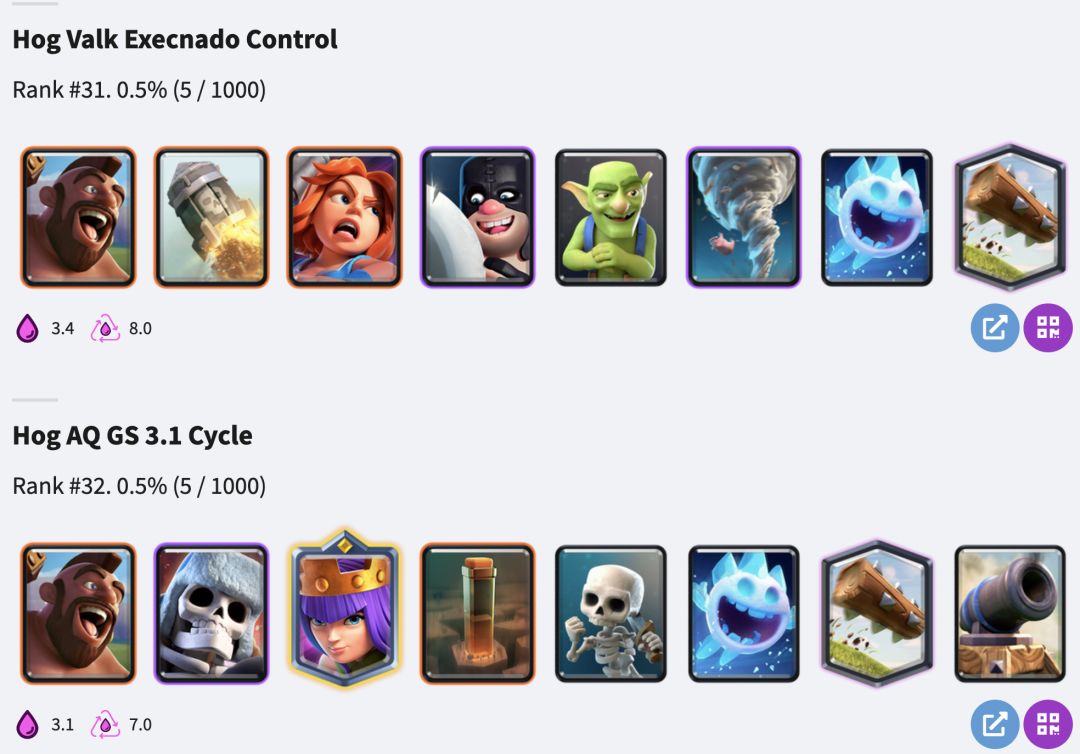The height and width of the screenshot is (754, 1080).
Task: Click the Cannon card icon
Action: click(1010, 614)
